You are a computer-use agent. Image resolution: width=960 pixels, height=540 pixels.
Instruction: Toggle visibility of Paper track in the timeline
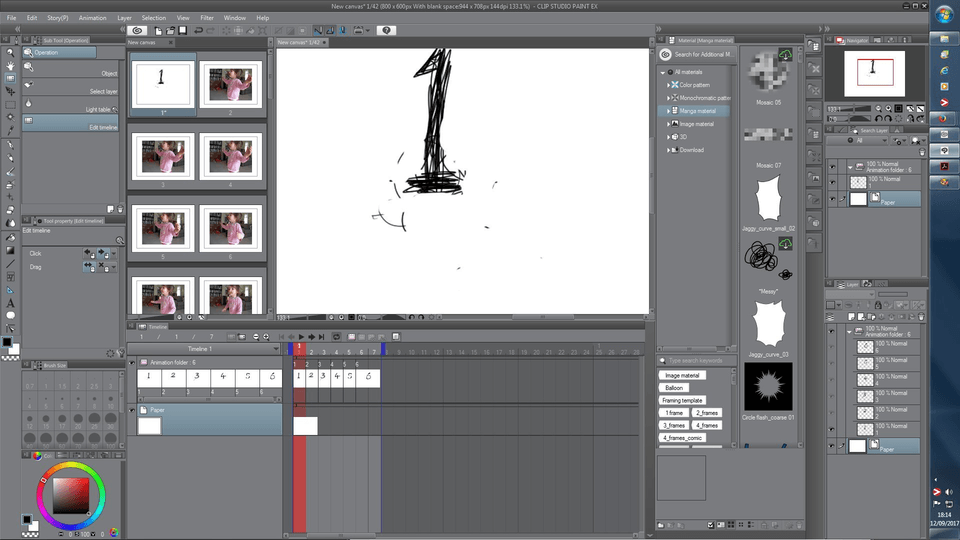132,410
